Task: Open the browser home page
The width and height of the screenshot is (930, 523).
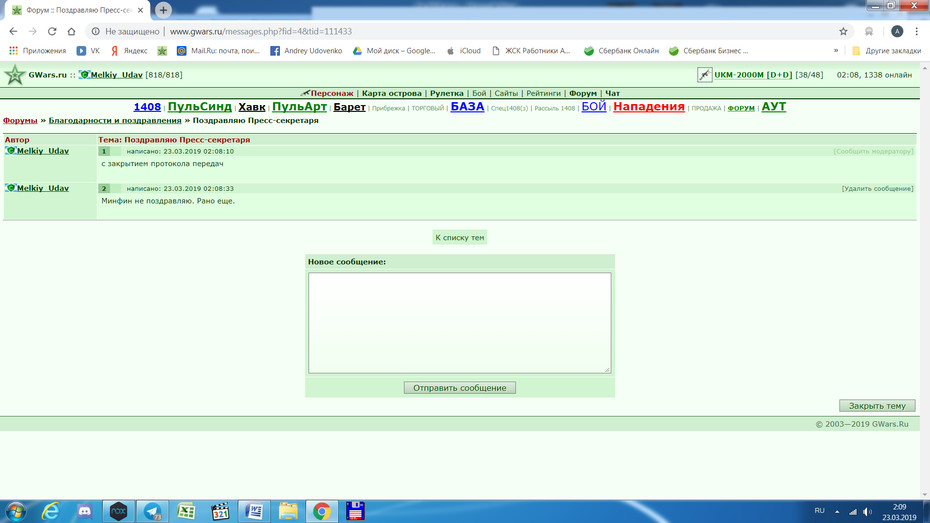Action: (71, 31)
